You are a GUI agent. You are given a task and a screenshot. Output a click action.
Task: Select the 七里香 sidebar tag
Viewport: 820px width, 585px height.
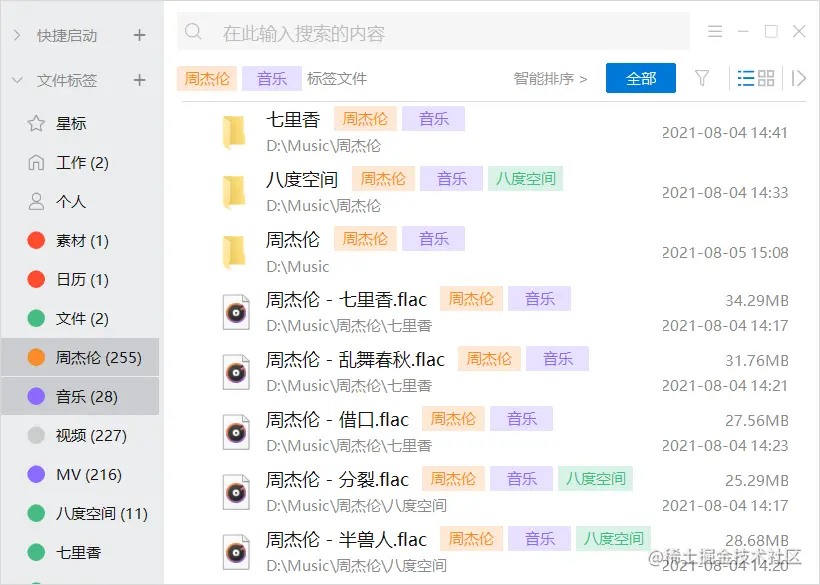click(81, 552)
